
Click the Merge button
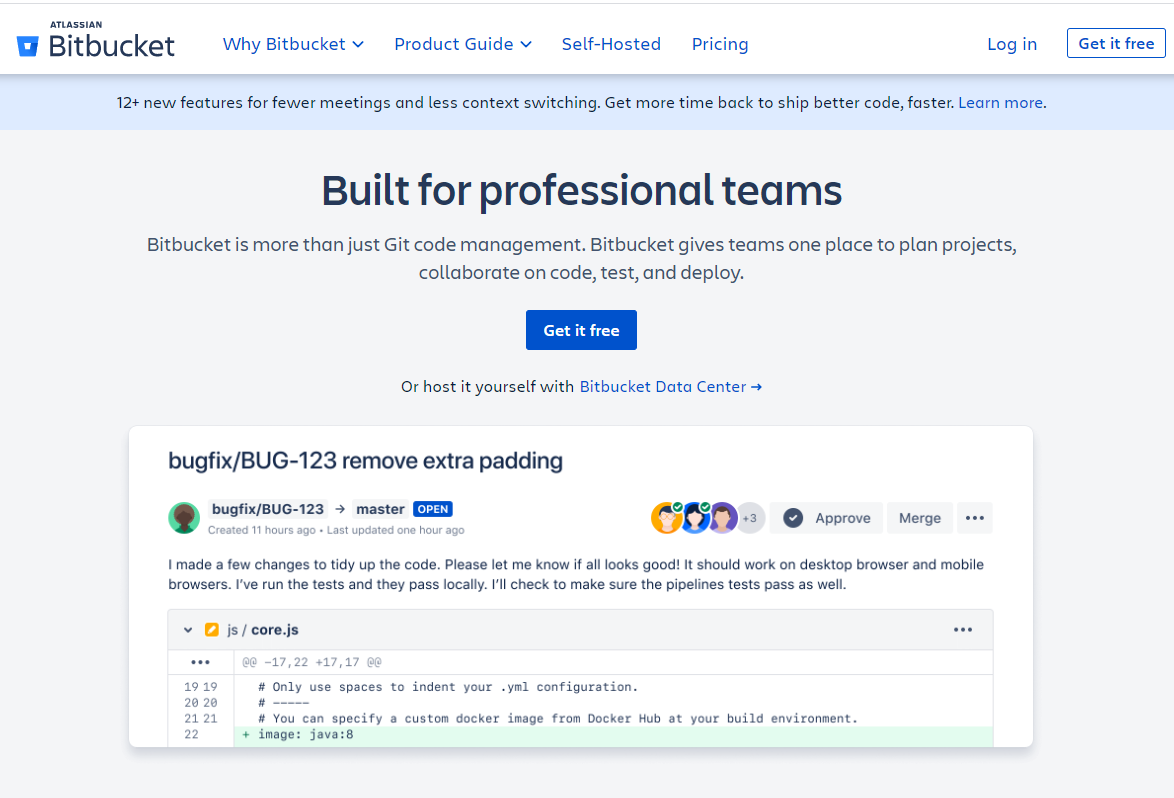coord(919,518)
